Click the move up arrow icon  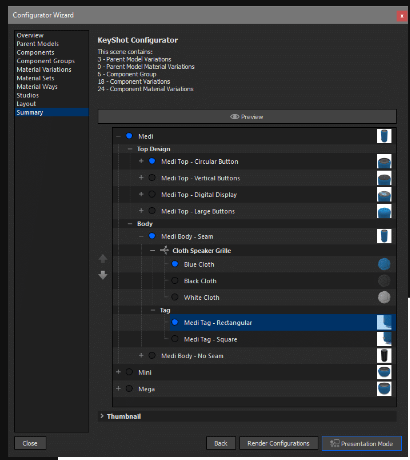click(x=103, y=259)
